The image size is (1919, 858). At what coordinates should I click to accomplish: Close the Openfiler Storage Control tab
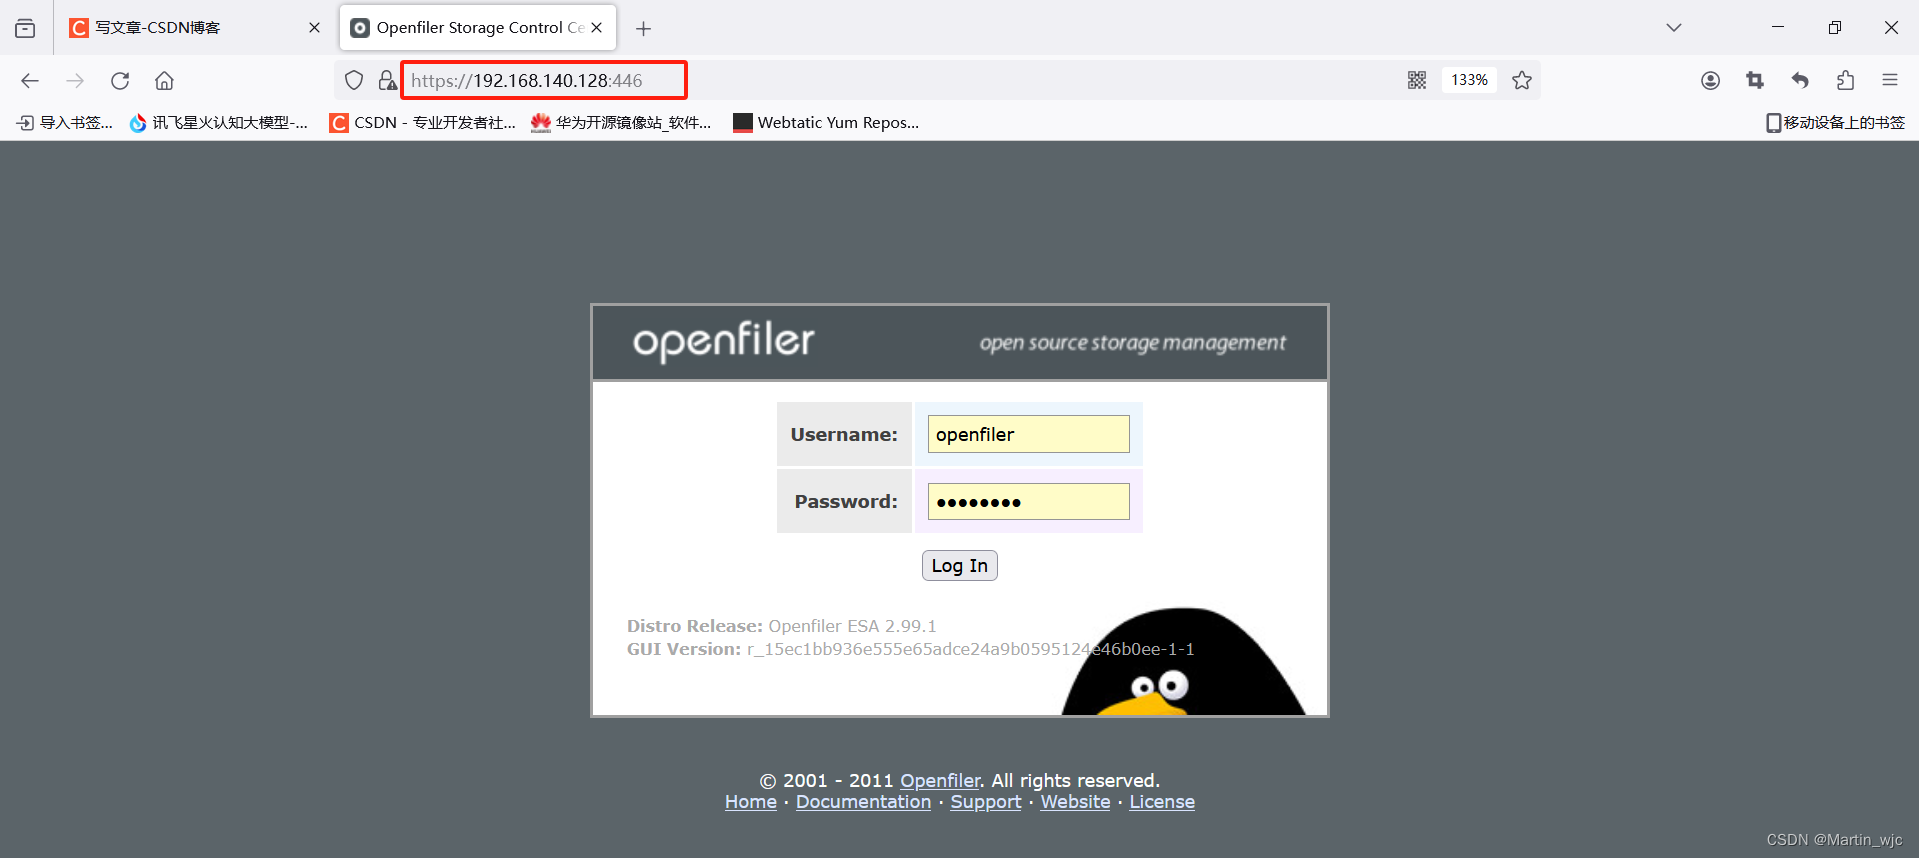coord(597,28)
